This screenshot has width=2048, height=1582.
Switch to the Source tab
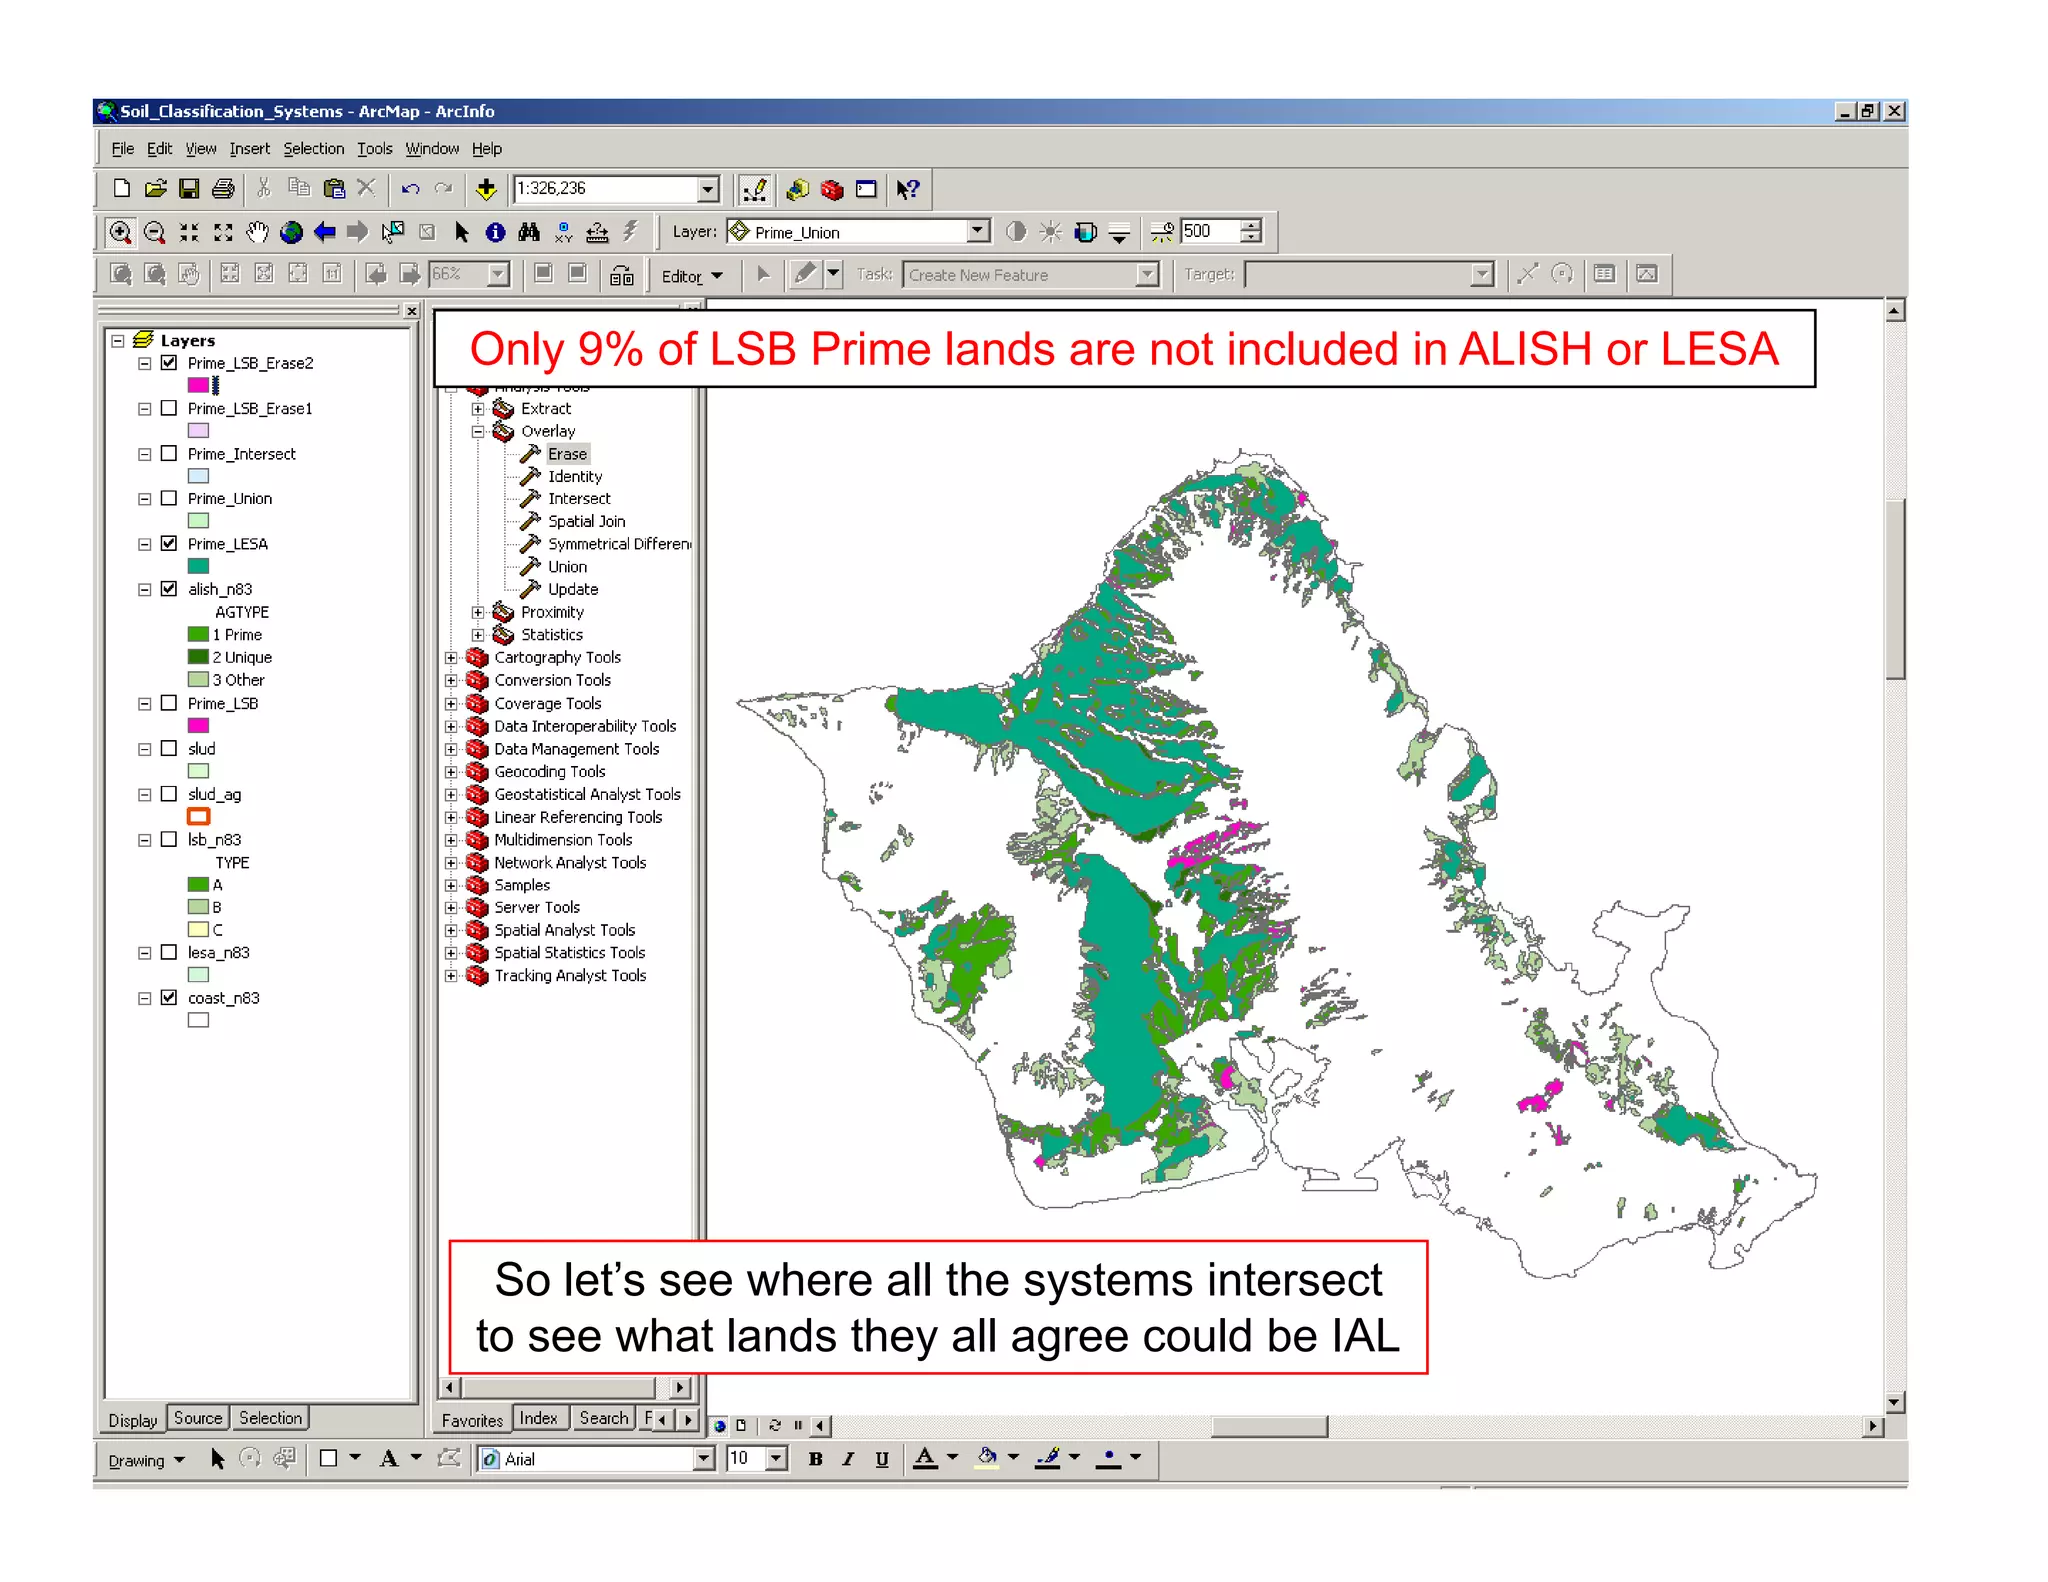(x=198, y=1418)
